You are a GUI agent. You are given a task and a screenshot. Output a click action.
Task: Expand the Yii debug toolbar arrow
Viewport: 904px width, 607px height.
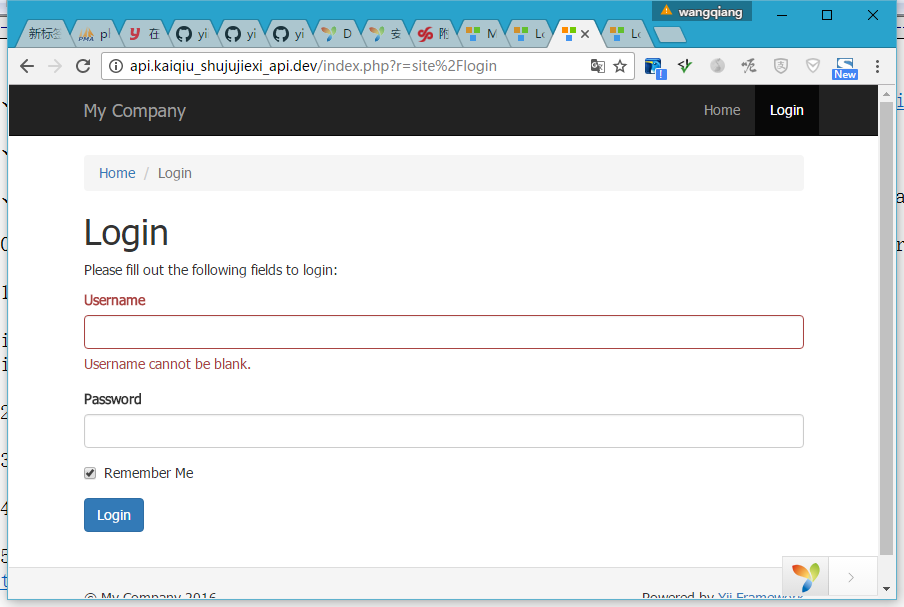pyautogui.click(x=852, y=577)
